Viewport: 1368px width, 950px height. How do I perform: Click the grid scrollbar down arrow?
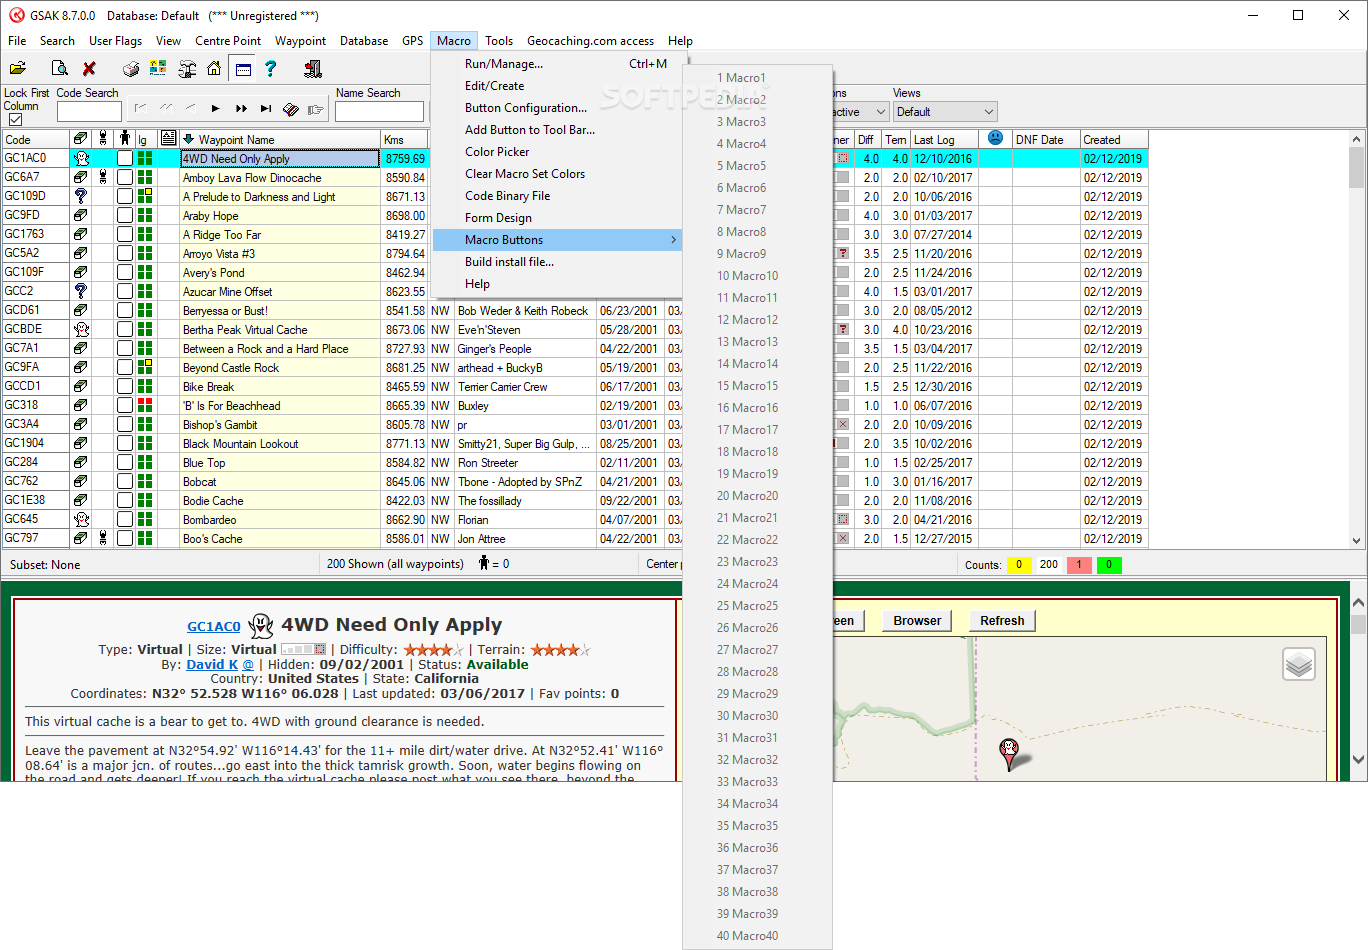tap(1357, 540)
